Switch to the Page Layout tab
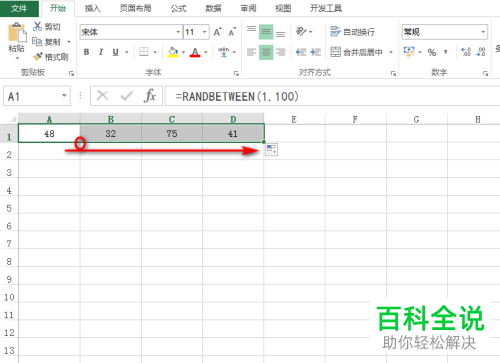The image size is (500, 363). click(135, 8)
